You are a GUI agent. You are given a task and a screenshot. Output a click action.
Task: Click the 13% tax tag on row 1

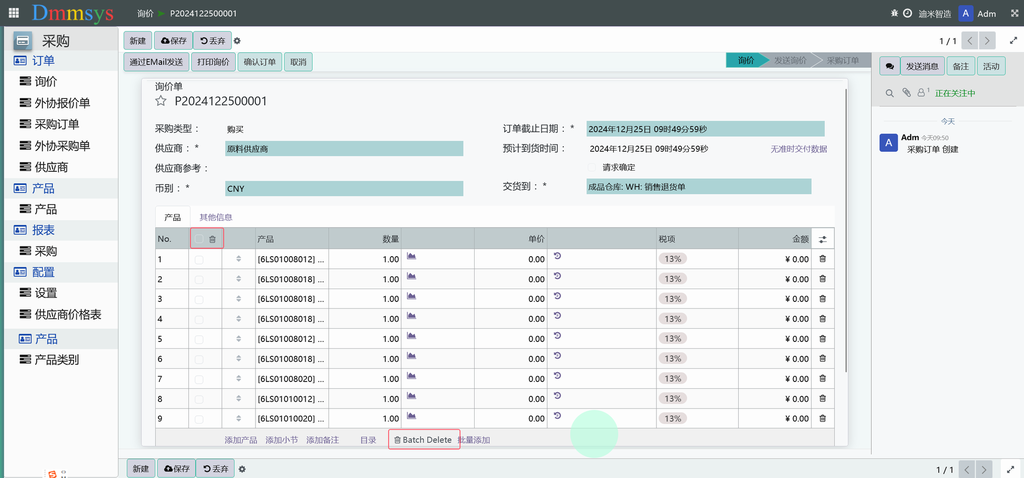672,259
